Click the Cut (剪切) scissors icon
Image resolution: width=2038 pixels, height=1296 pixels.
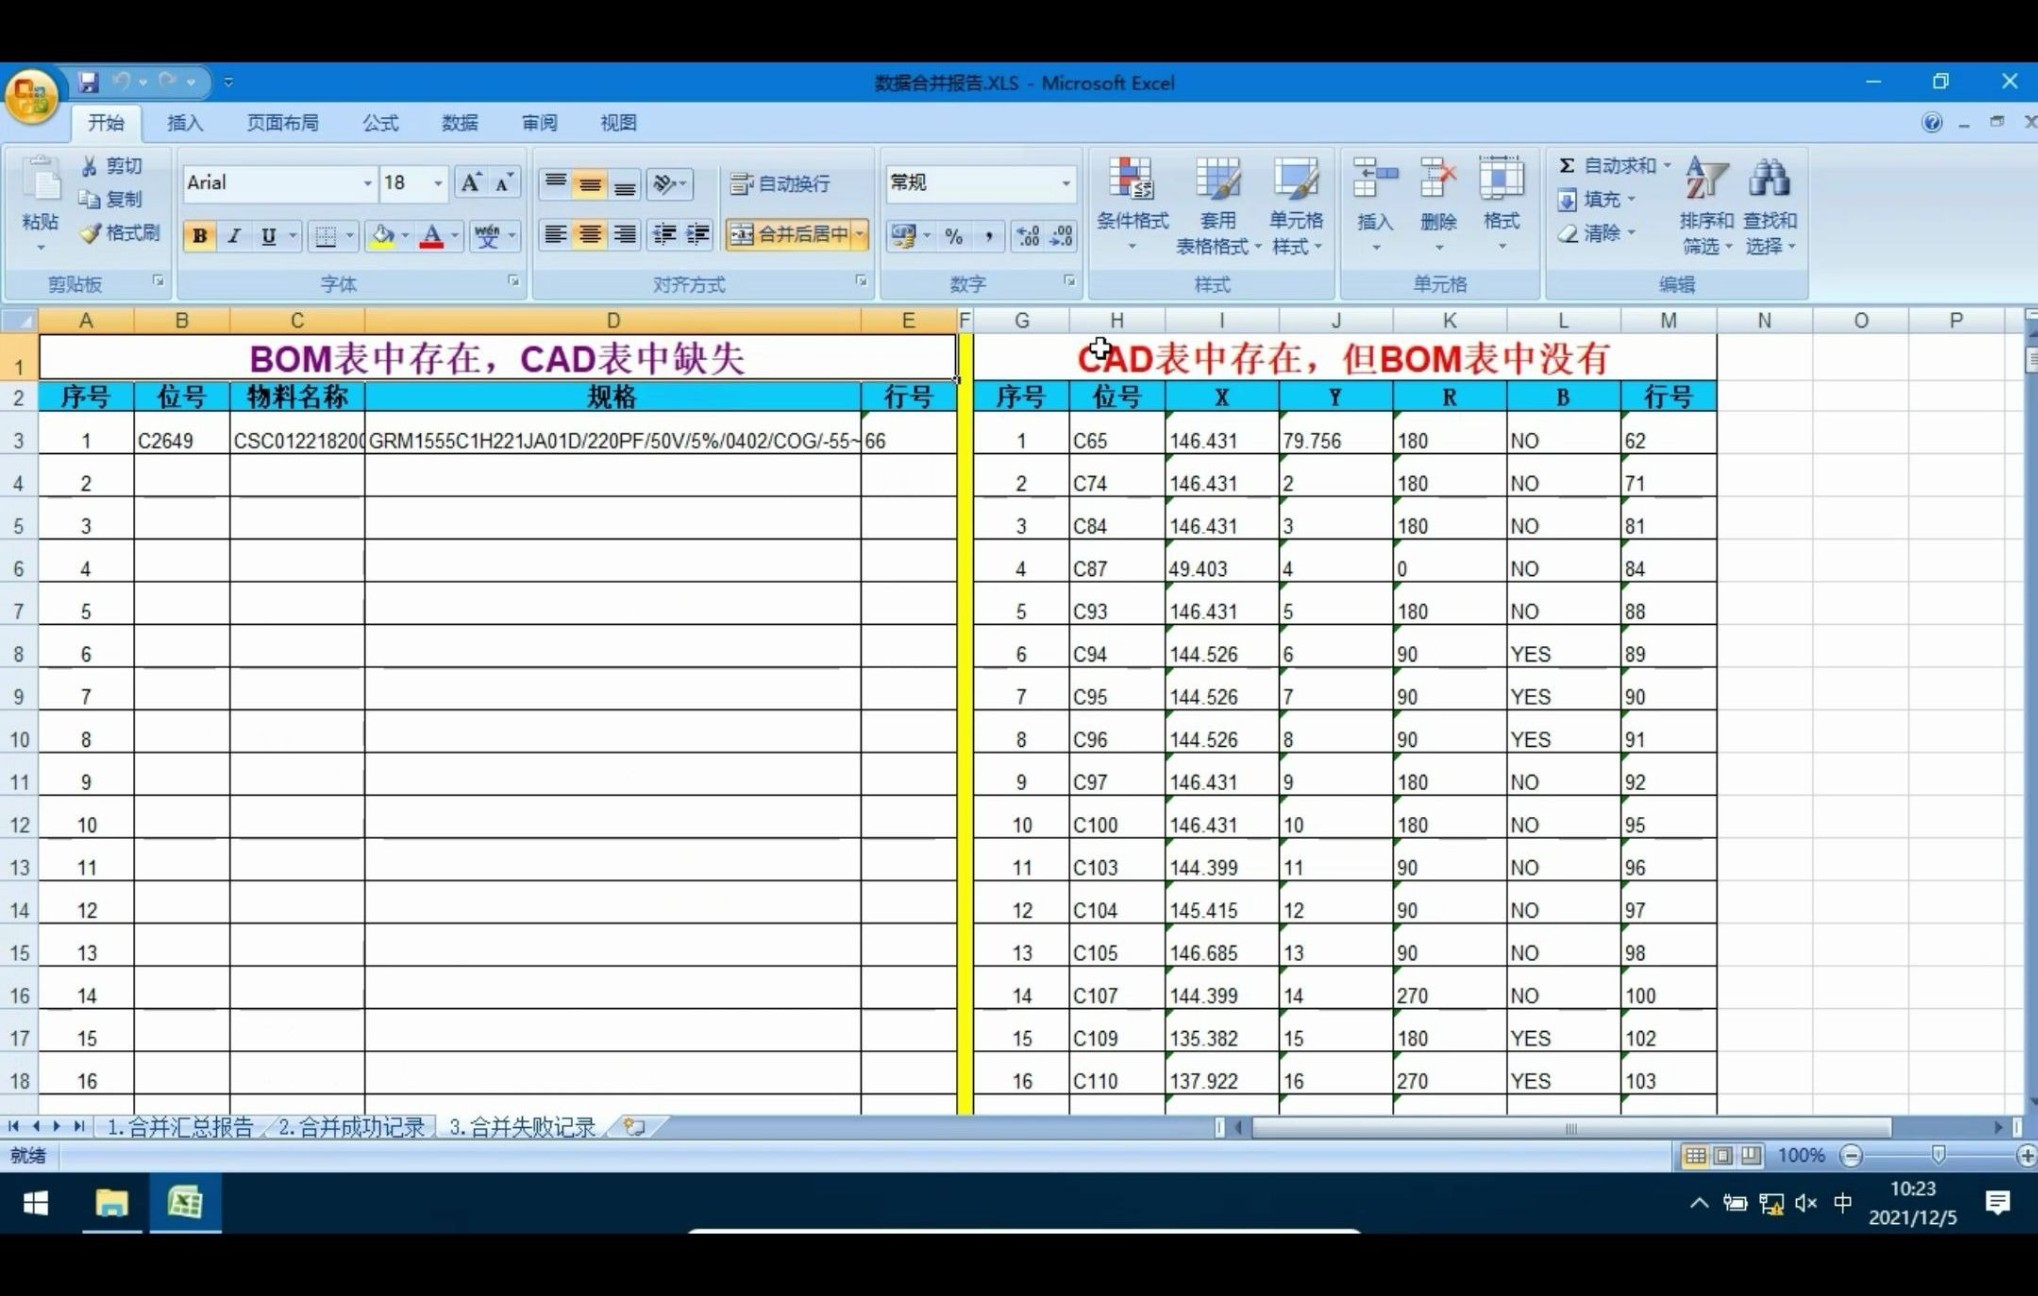(x=89, y=166)
